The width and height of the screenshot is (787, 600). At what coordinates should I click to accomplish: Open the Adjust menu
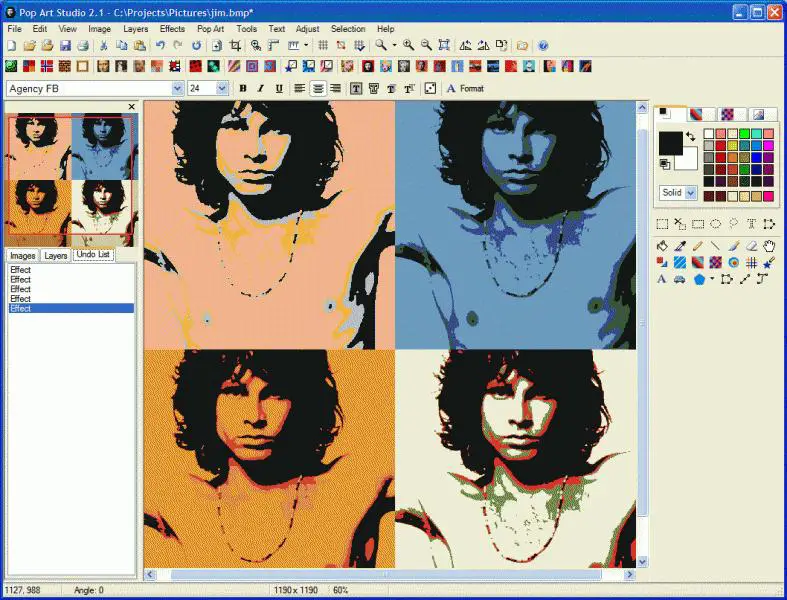(x=307, y=29)
